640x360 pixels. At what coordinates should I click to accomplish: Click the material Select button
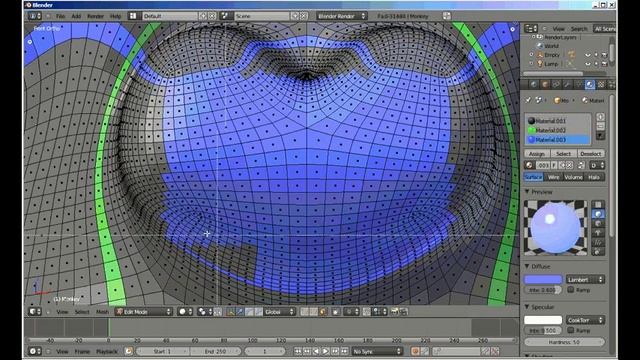point(564,154)
